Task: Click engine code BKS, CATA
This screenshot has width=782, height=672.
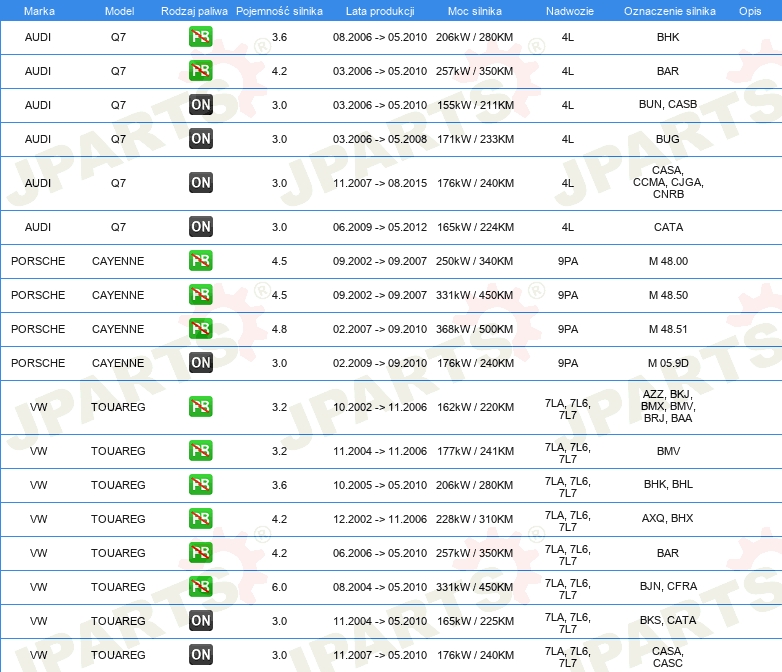Action: [668, 620]
